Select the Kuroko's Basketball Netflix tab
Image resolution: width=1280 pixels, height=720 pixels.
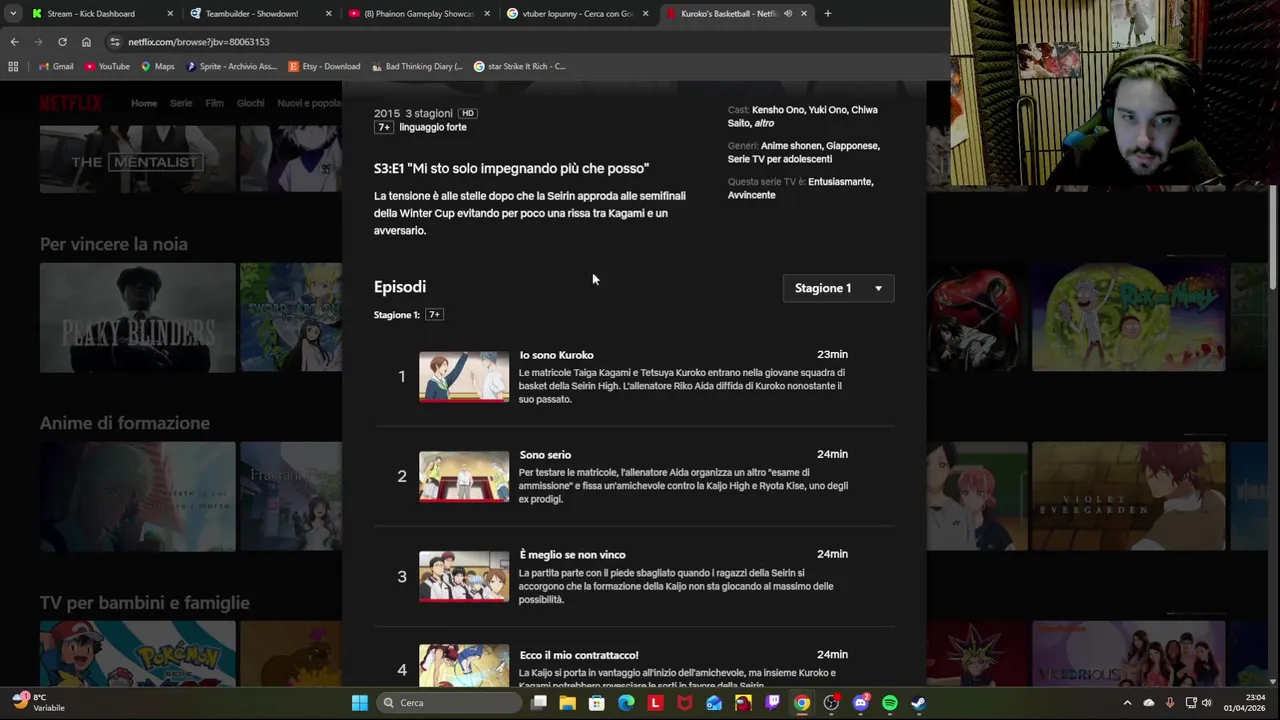point(737,14)
